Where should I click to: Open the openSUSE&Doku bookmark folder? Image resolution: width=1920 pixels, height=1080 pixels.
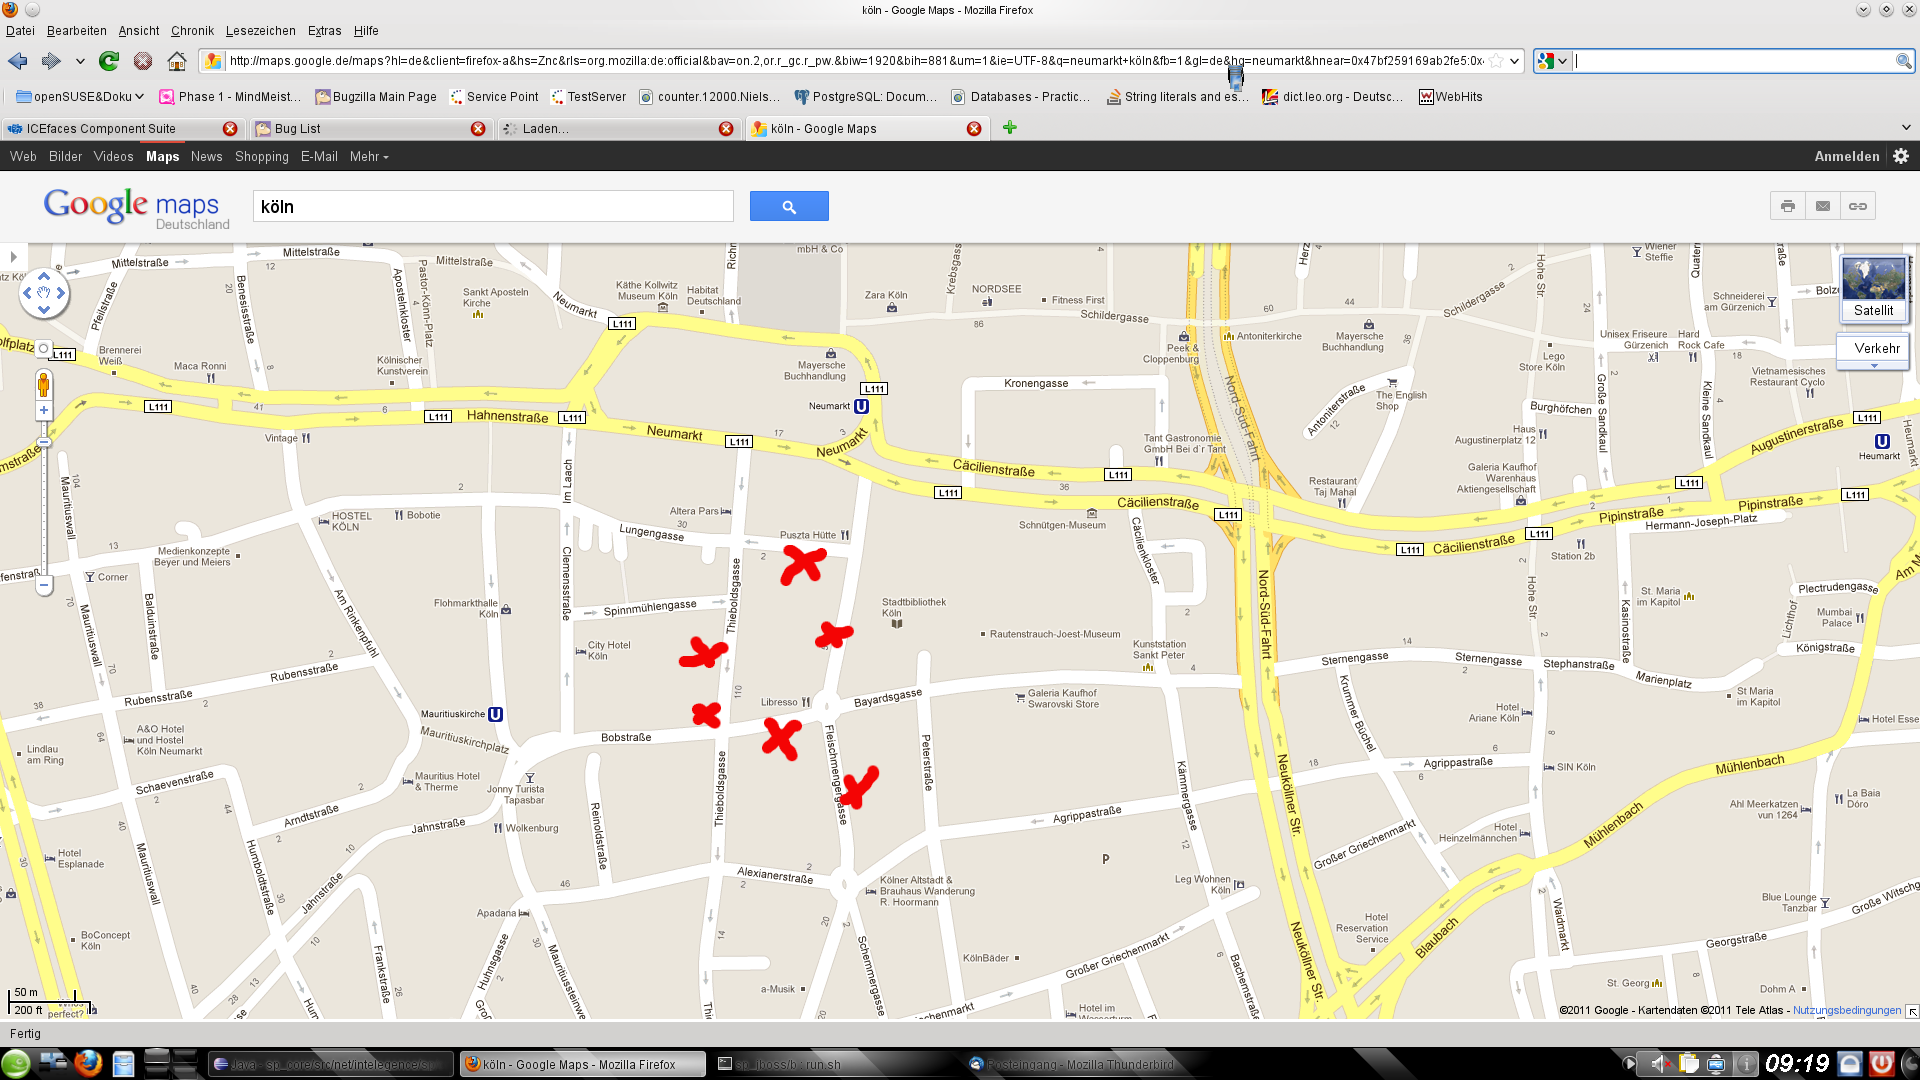click(80, 97)
